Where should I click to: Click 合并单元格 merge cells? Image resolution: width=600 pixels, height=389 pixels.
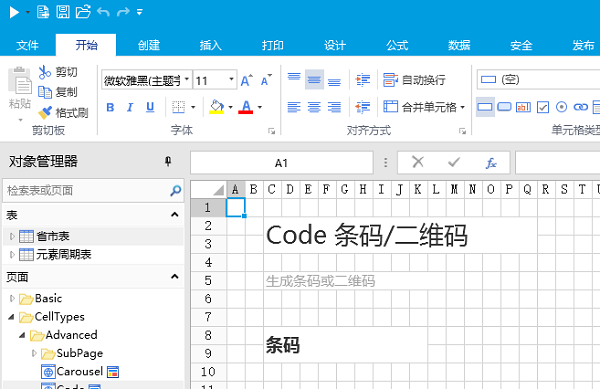424,107
